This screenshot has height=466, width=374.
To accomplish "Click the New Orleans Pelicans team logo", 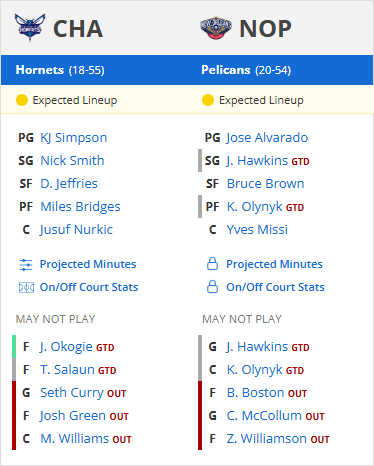I will click(216, 28).
